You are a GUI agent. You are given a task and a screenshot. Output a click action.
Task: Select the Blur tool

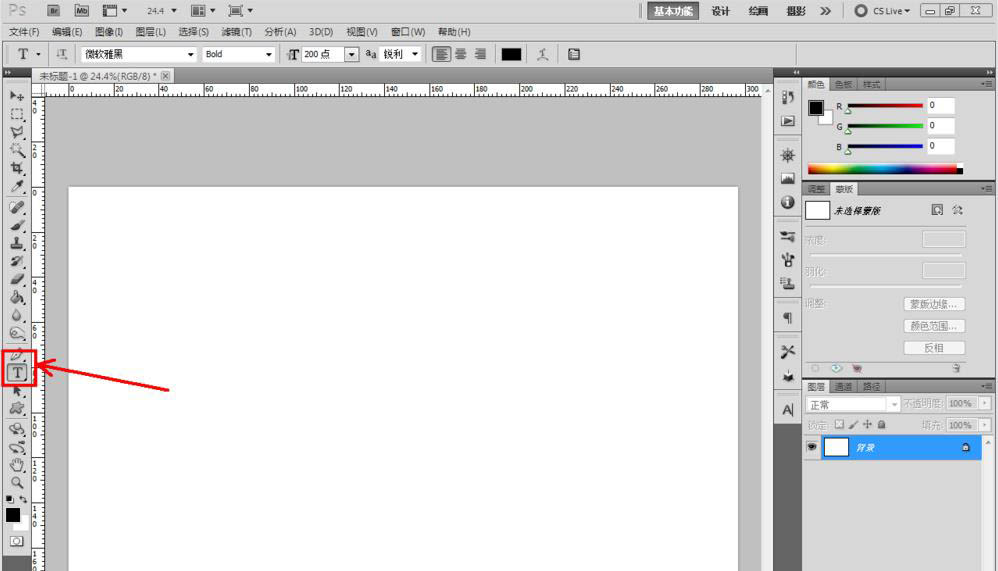[x=17, y=315]
